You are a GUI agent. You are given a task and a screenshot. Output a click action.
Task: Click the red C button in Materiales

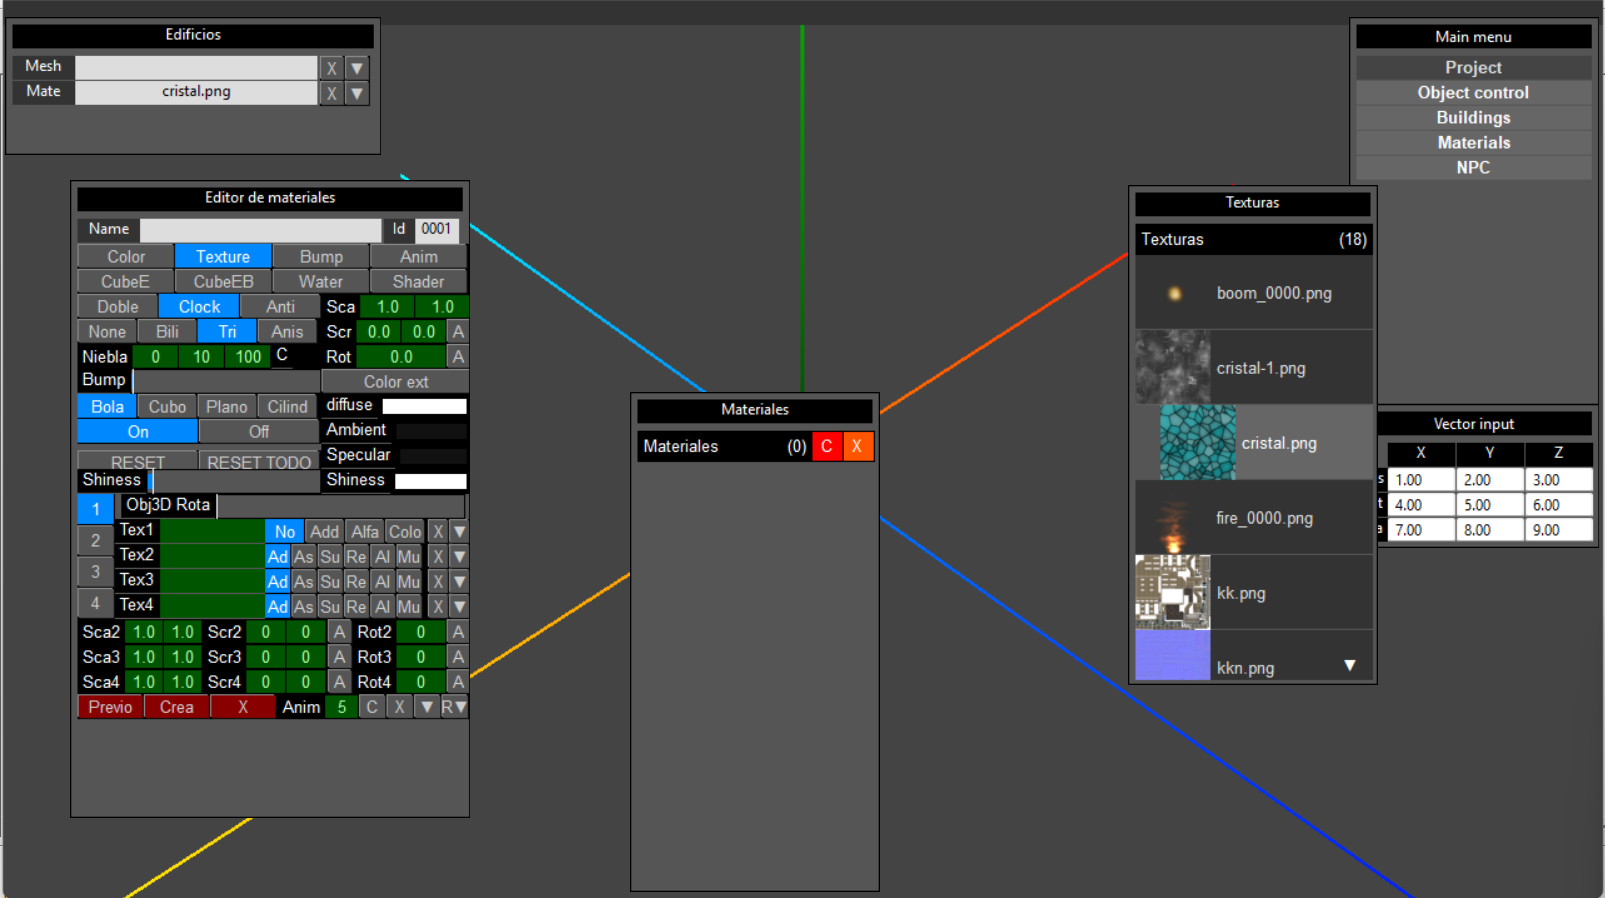click(x=826, y=447)
